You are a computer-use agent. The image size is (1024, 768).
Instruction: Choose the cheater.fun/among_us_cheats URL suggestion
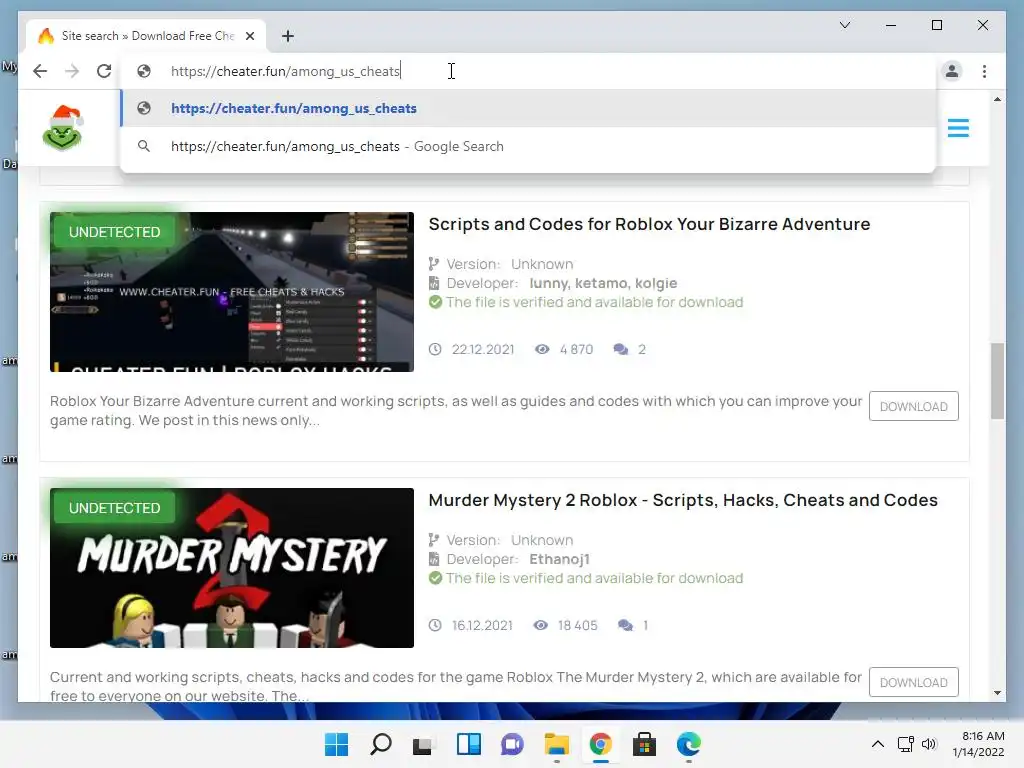(528, 108)
